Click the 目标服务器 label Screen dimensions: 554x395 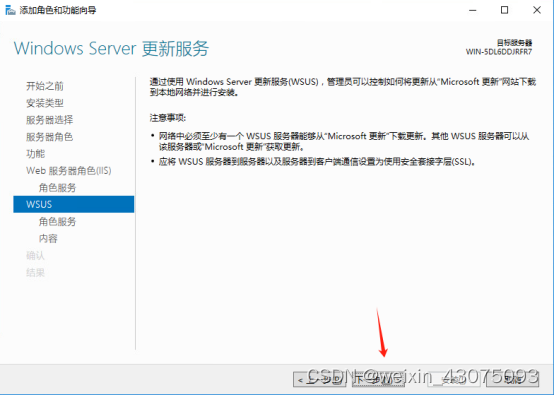click(x=514, y=43)
